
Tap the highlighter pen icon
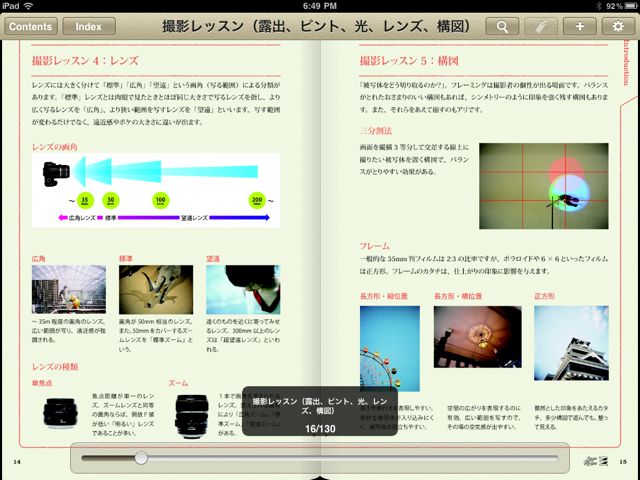point(541,27)
